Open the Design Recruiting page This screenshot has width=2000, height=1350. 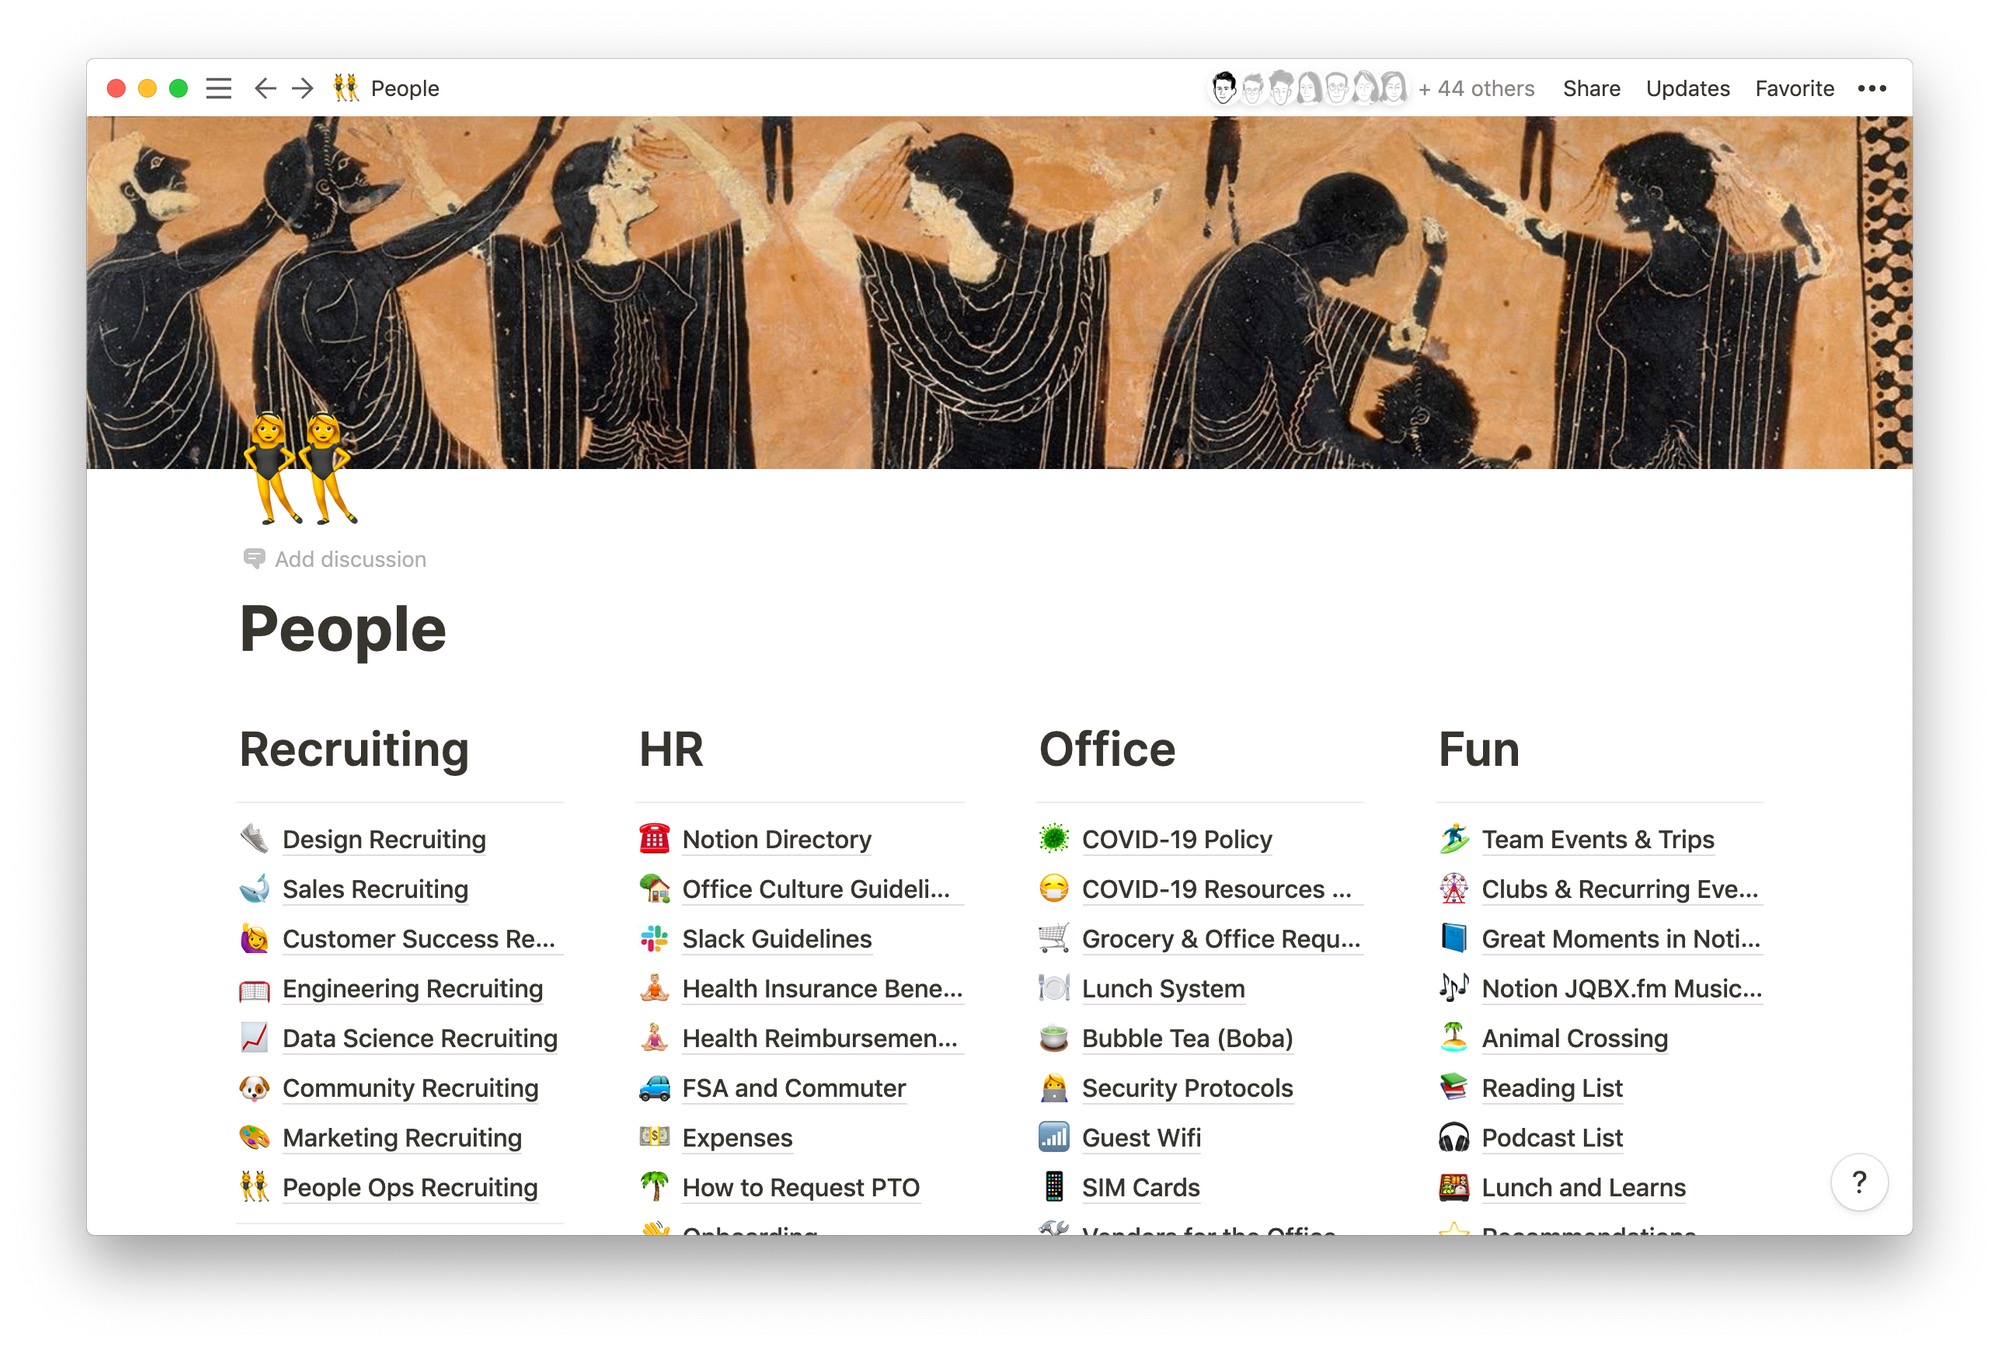point(384,839)
